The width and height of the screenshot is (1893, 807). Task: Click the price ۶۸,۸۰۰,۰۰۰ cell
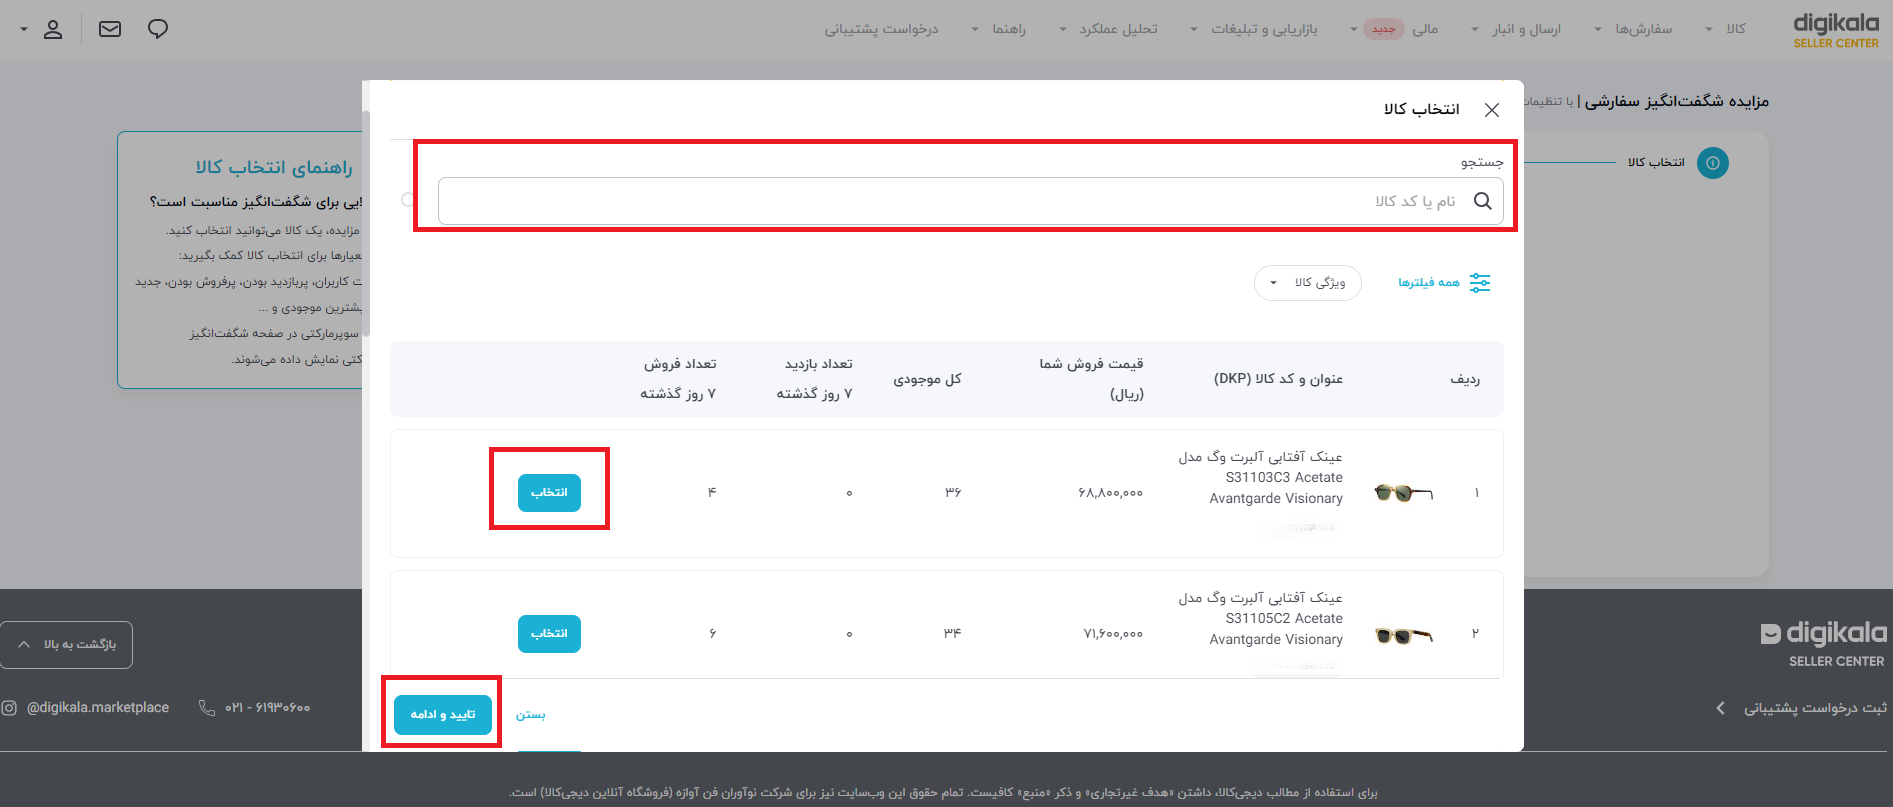1110,493
